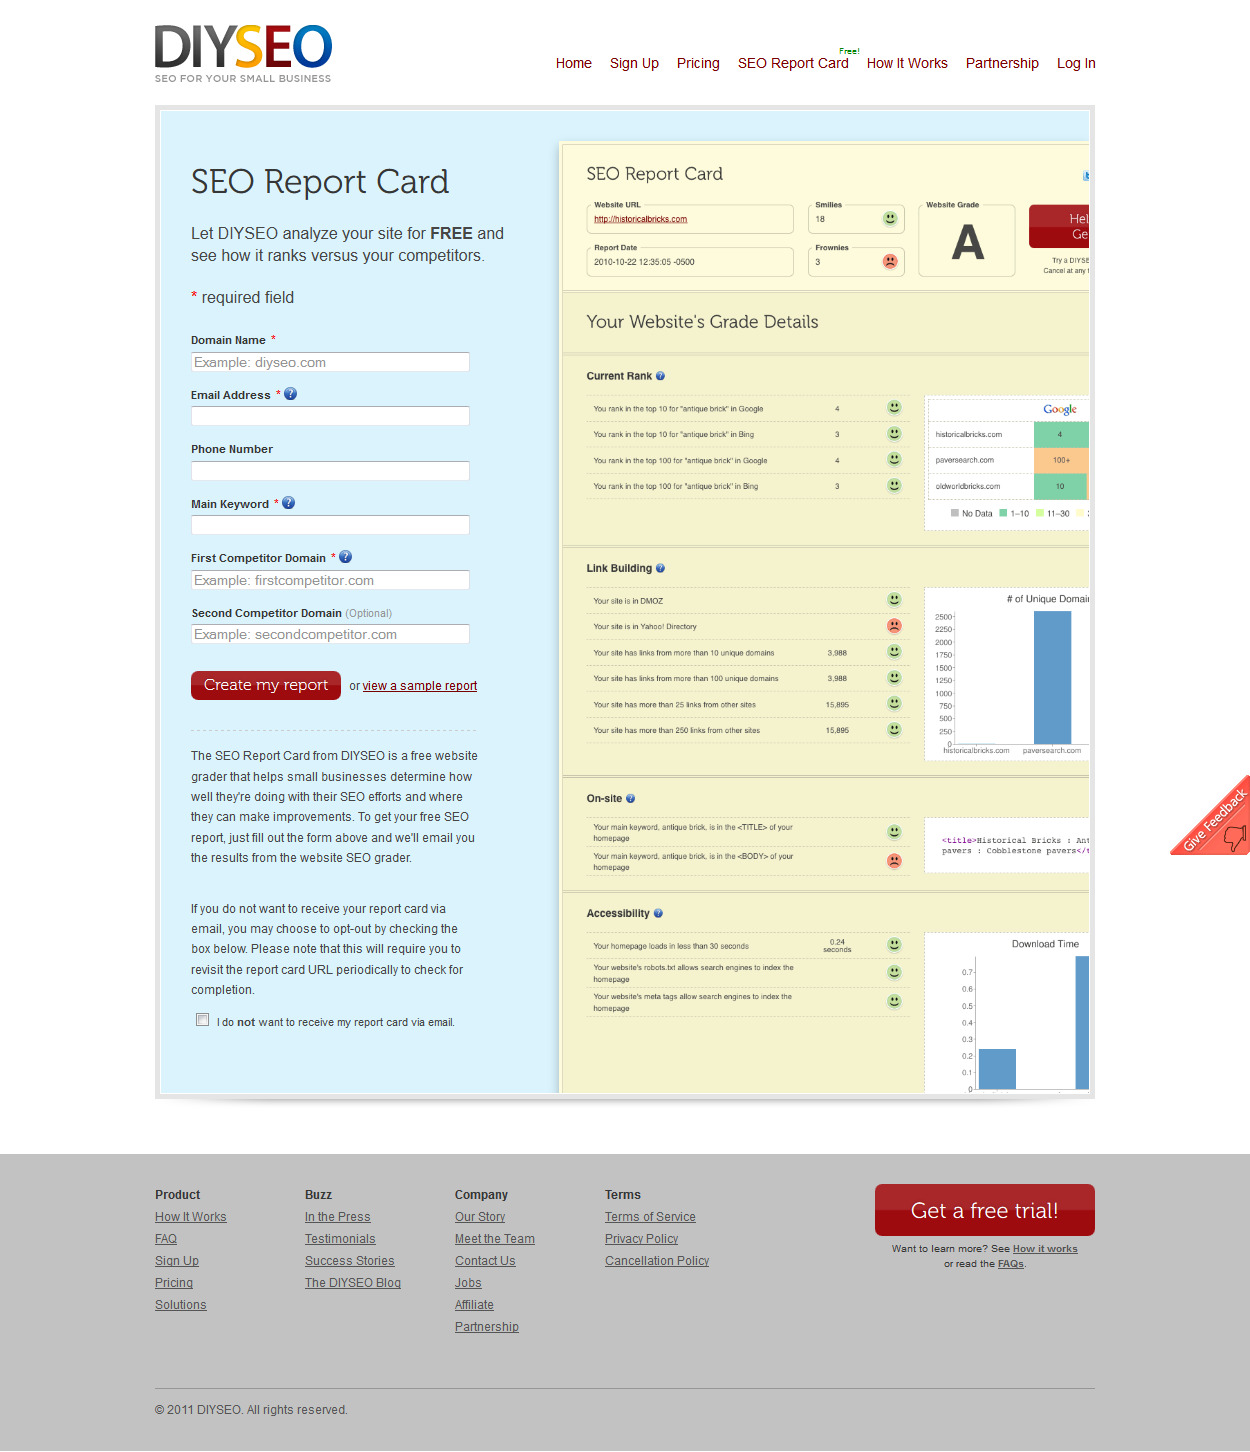Focus the Phone Number input field
The image size is (1250, 1452).
coord(330,471)
